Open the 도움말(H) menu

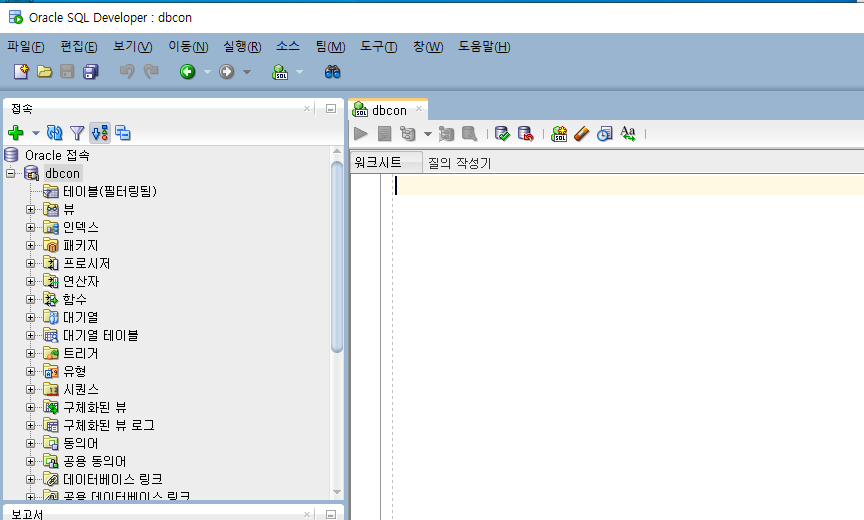point(484,46)
